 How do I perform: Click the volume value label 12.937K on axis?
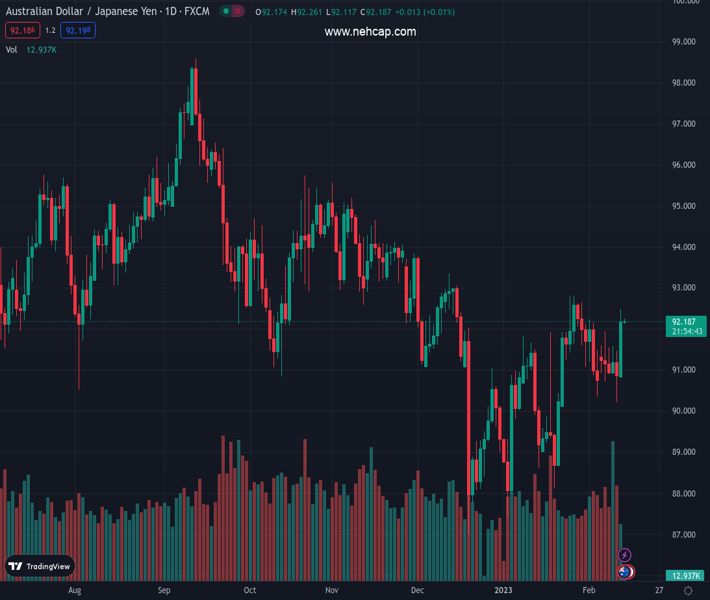684,576
